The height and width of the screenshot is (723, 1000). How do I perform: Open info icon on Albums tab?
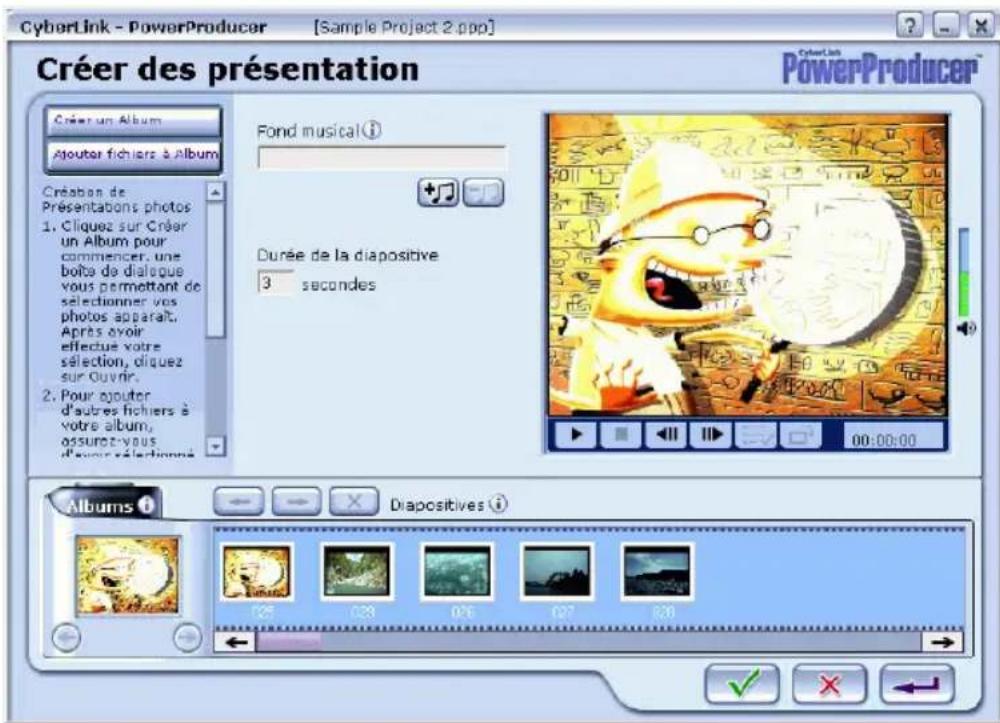(146, 505)
